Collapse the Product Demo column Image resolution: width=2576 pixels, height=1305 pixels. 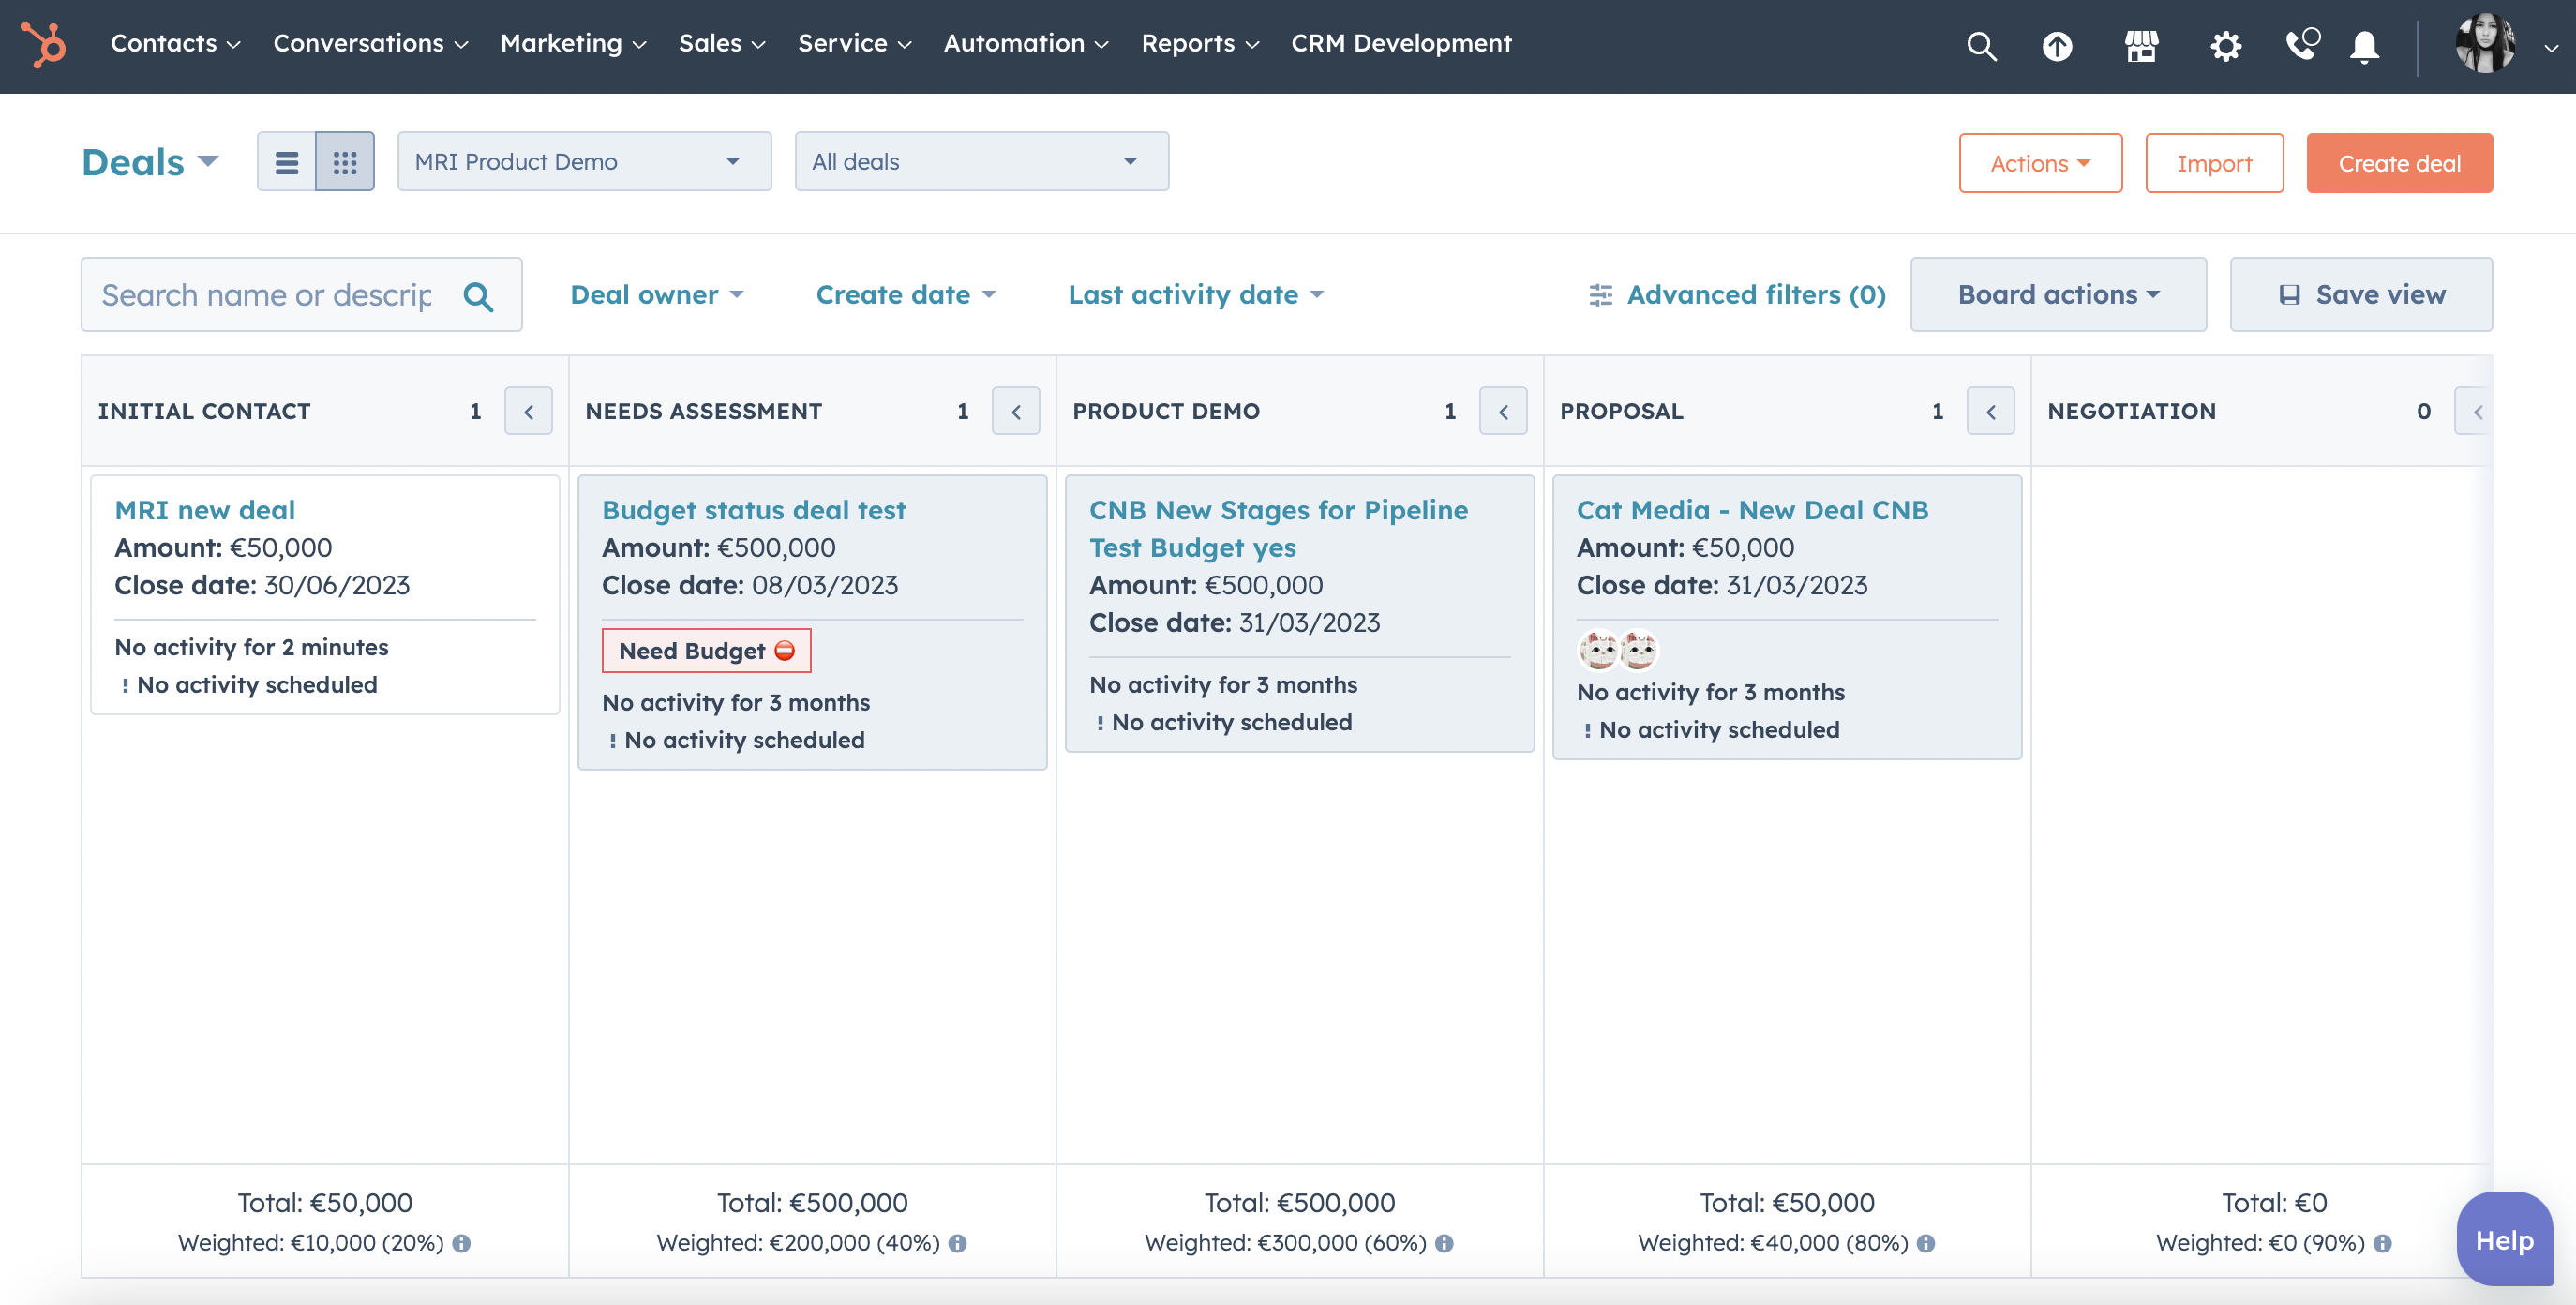tap(1503, 411)
